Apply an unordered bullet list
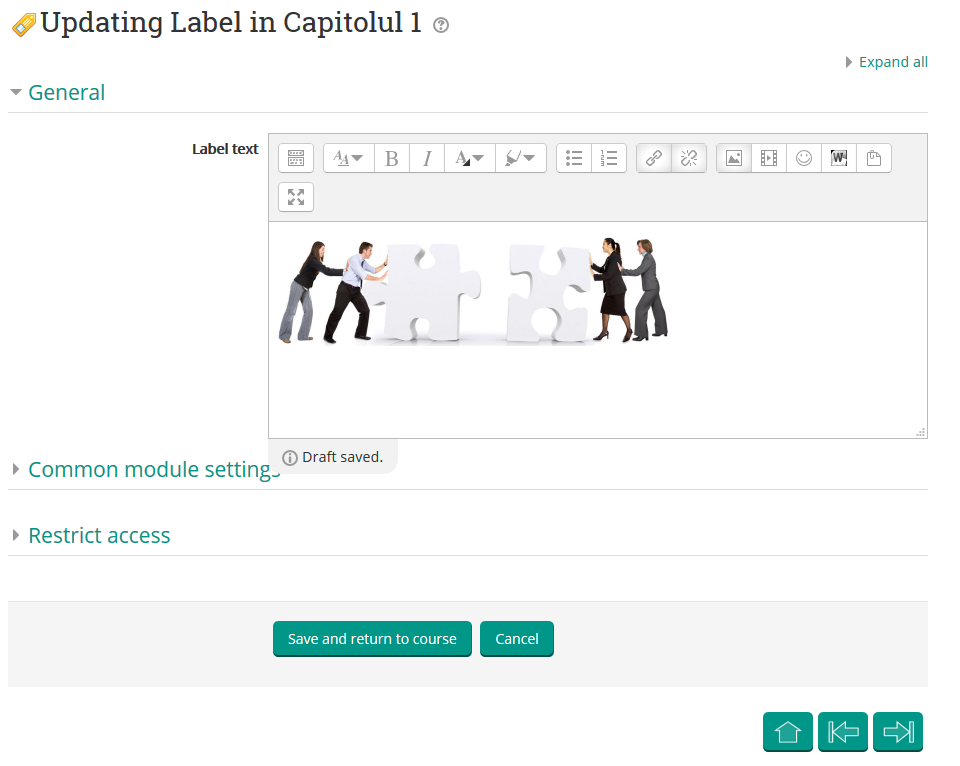Screen dimensions: 960x766 pyautogui.click(x=574, y=157)
